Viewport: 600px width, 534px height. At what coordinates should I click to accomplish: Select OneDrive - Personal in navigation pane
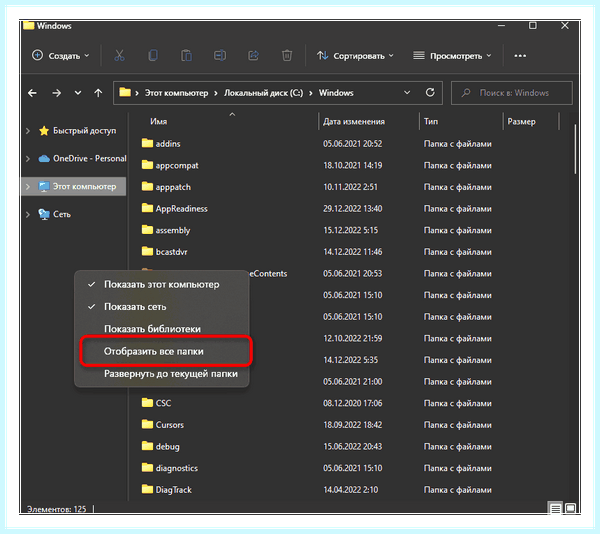(90, 158)
